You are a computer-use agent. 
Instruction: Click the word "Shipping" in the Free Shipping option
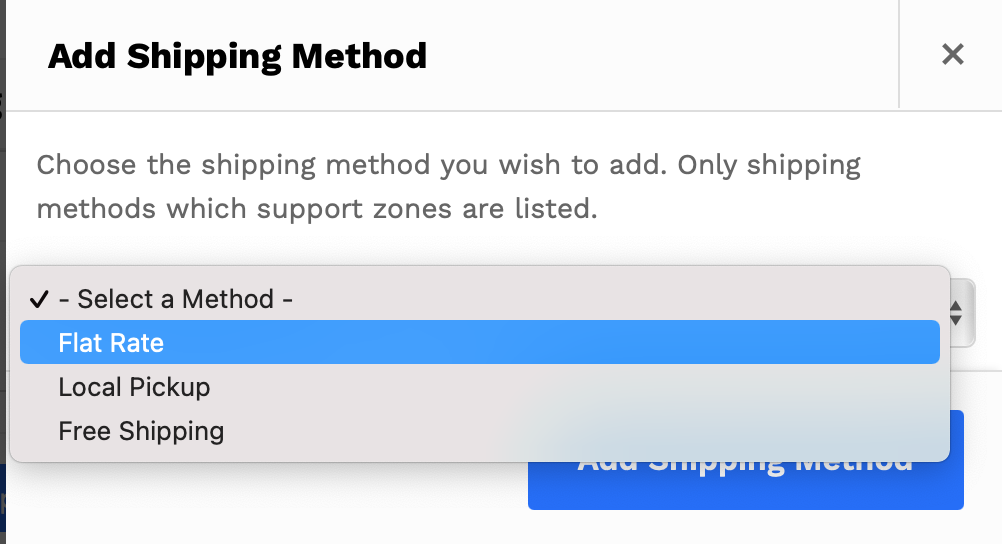coord(171,431)
